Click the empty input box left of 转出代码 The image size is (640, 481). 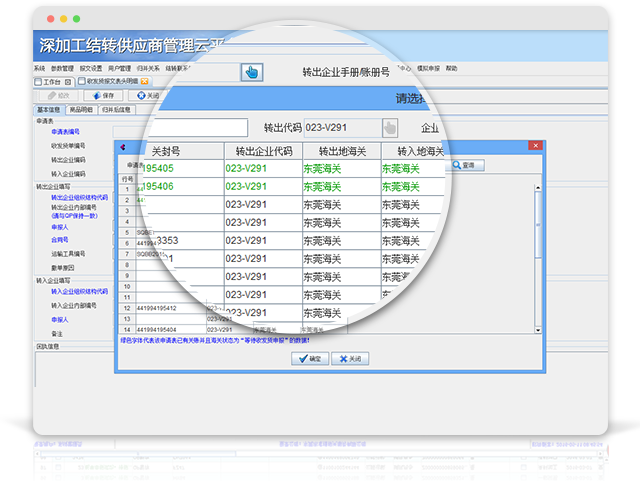198,128
